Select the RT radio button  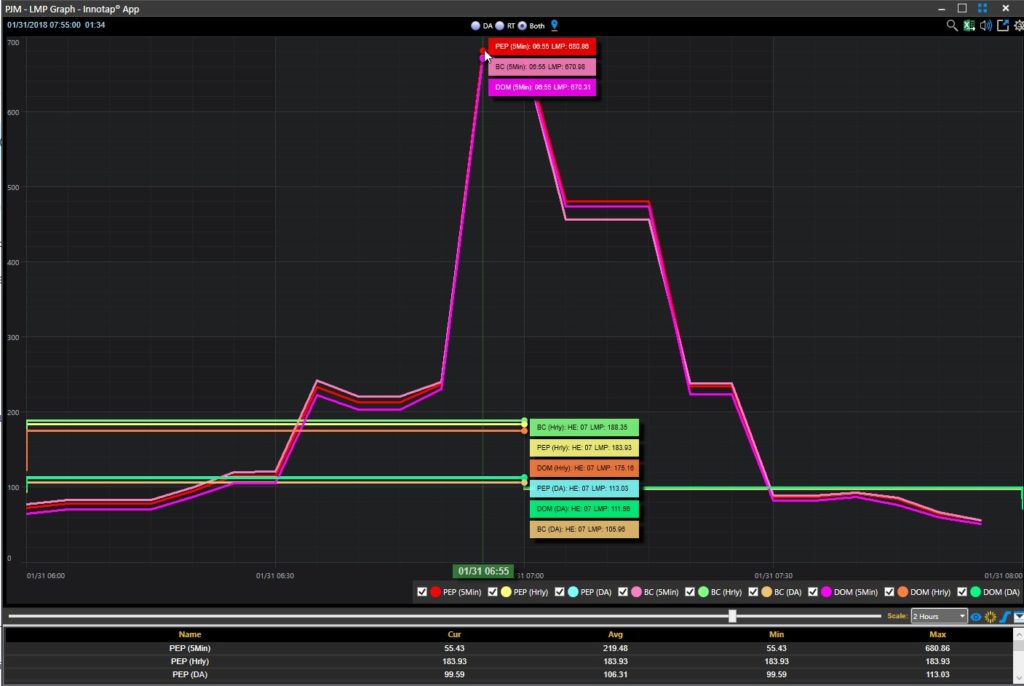pyautogui.click(x=500, y=26)
